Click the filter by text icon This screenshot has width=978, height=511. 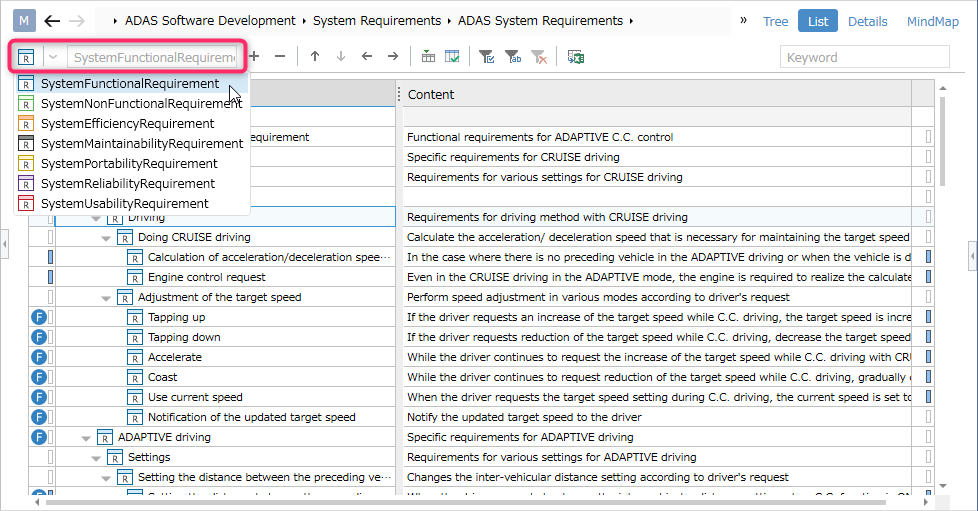point(513,57)
